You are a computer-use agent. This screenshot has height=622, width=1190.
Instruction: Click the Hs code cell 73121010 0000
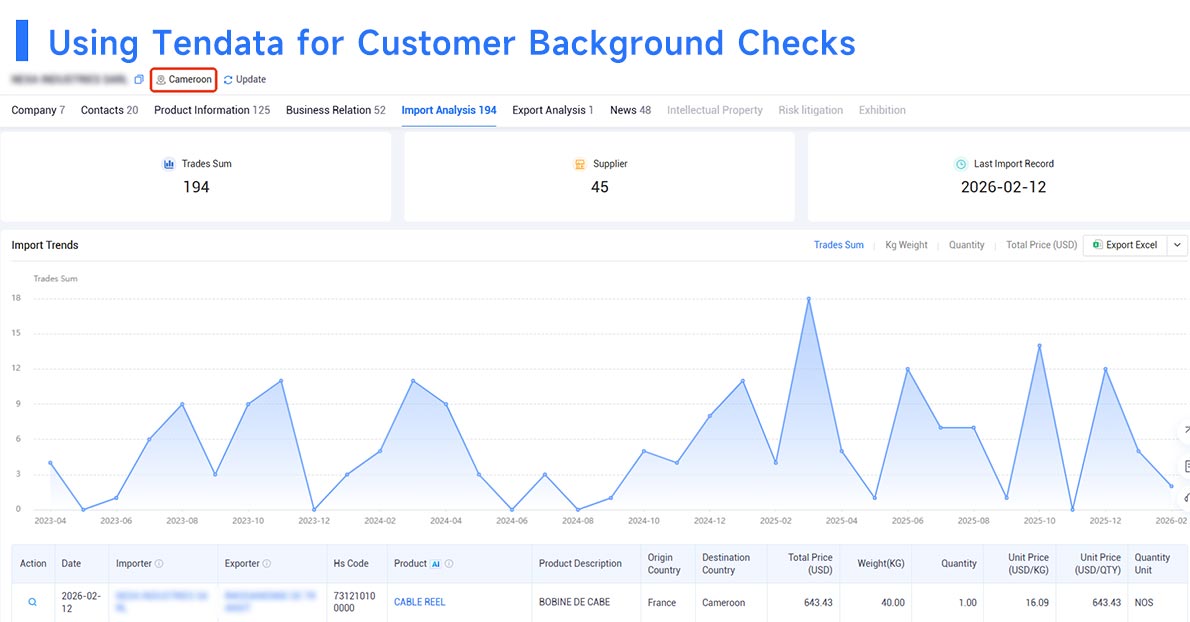tap(354, 602)
